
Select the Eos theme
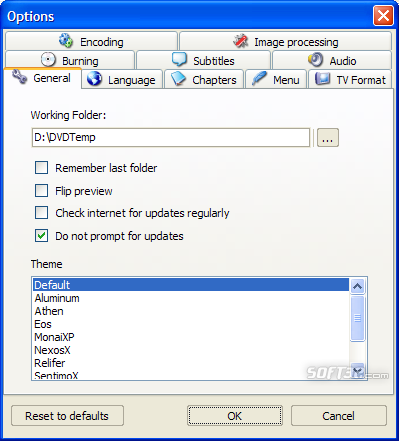[191, 324]
